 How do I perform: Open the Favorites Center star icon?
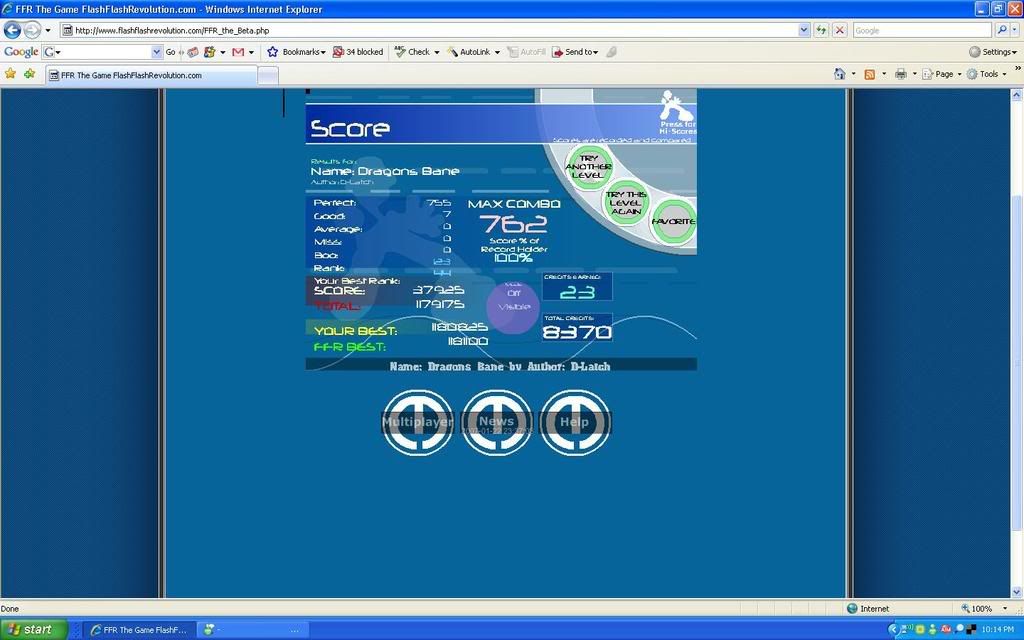pyautogui.click(x=11, y=74)
